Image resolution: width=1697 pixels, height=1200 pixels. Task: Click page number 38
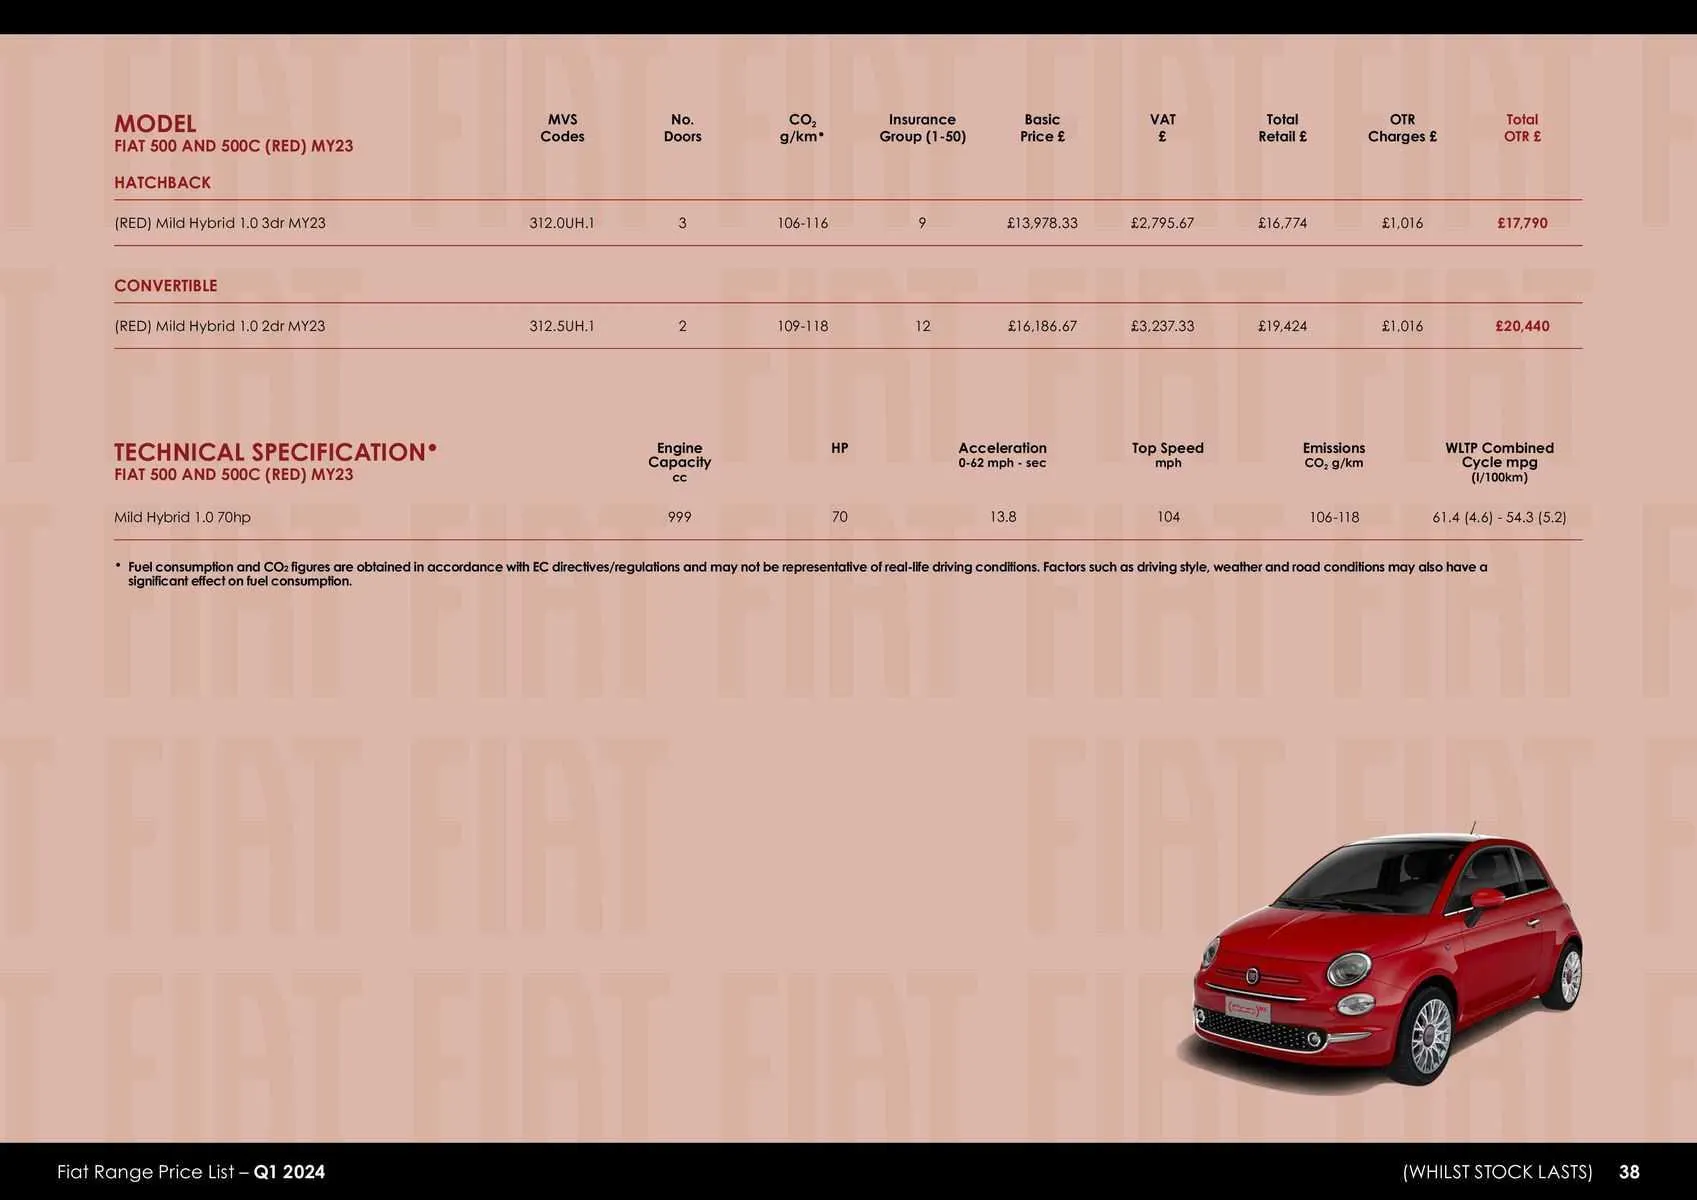click(1633, 1171)
